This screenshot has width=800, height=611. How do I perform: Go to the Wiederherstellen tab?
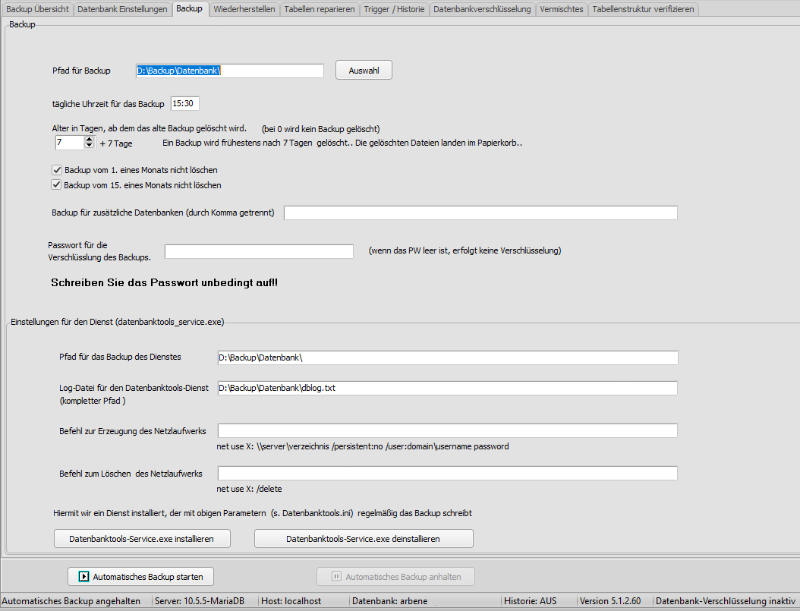pos(243,8)
